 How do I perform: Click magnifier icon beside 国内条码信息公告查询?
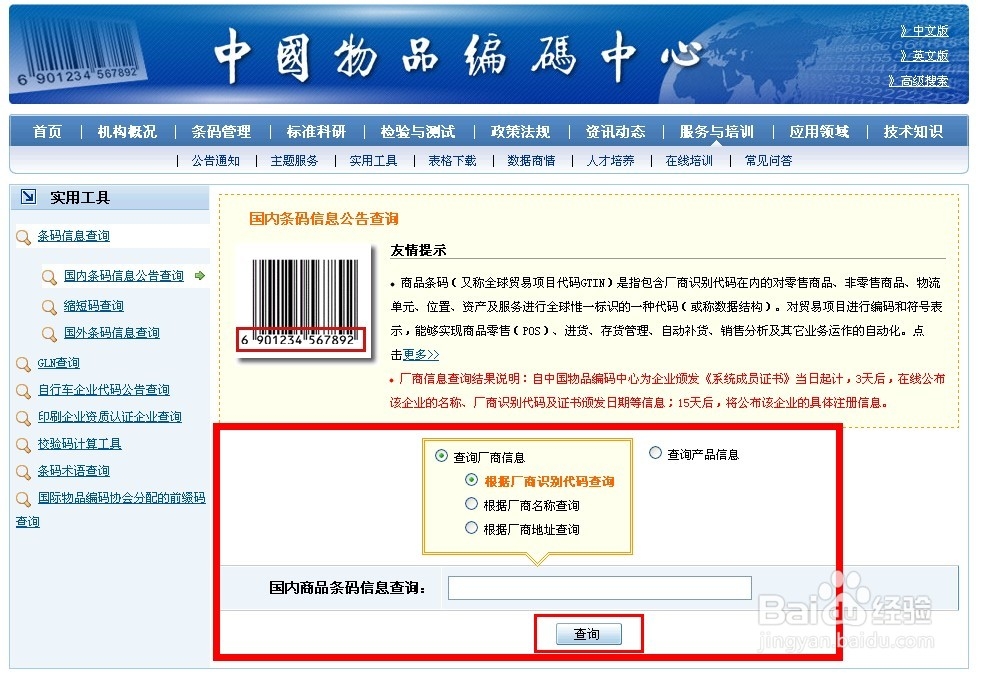point(49,277)
